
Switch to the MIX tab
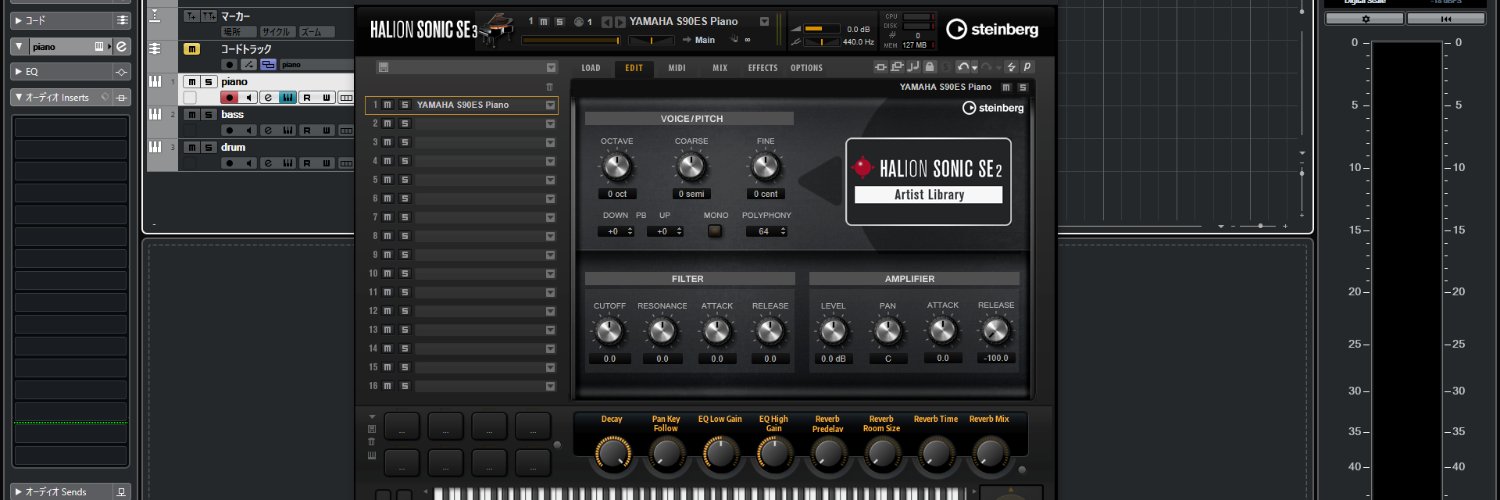[720, 68]
